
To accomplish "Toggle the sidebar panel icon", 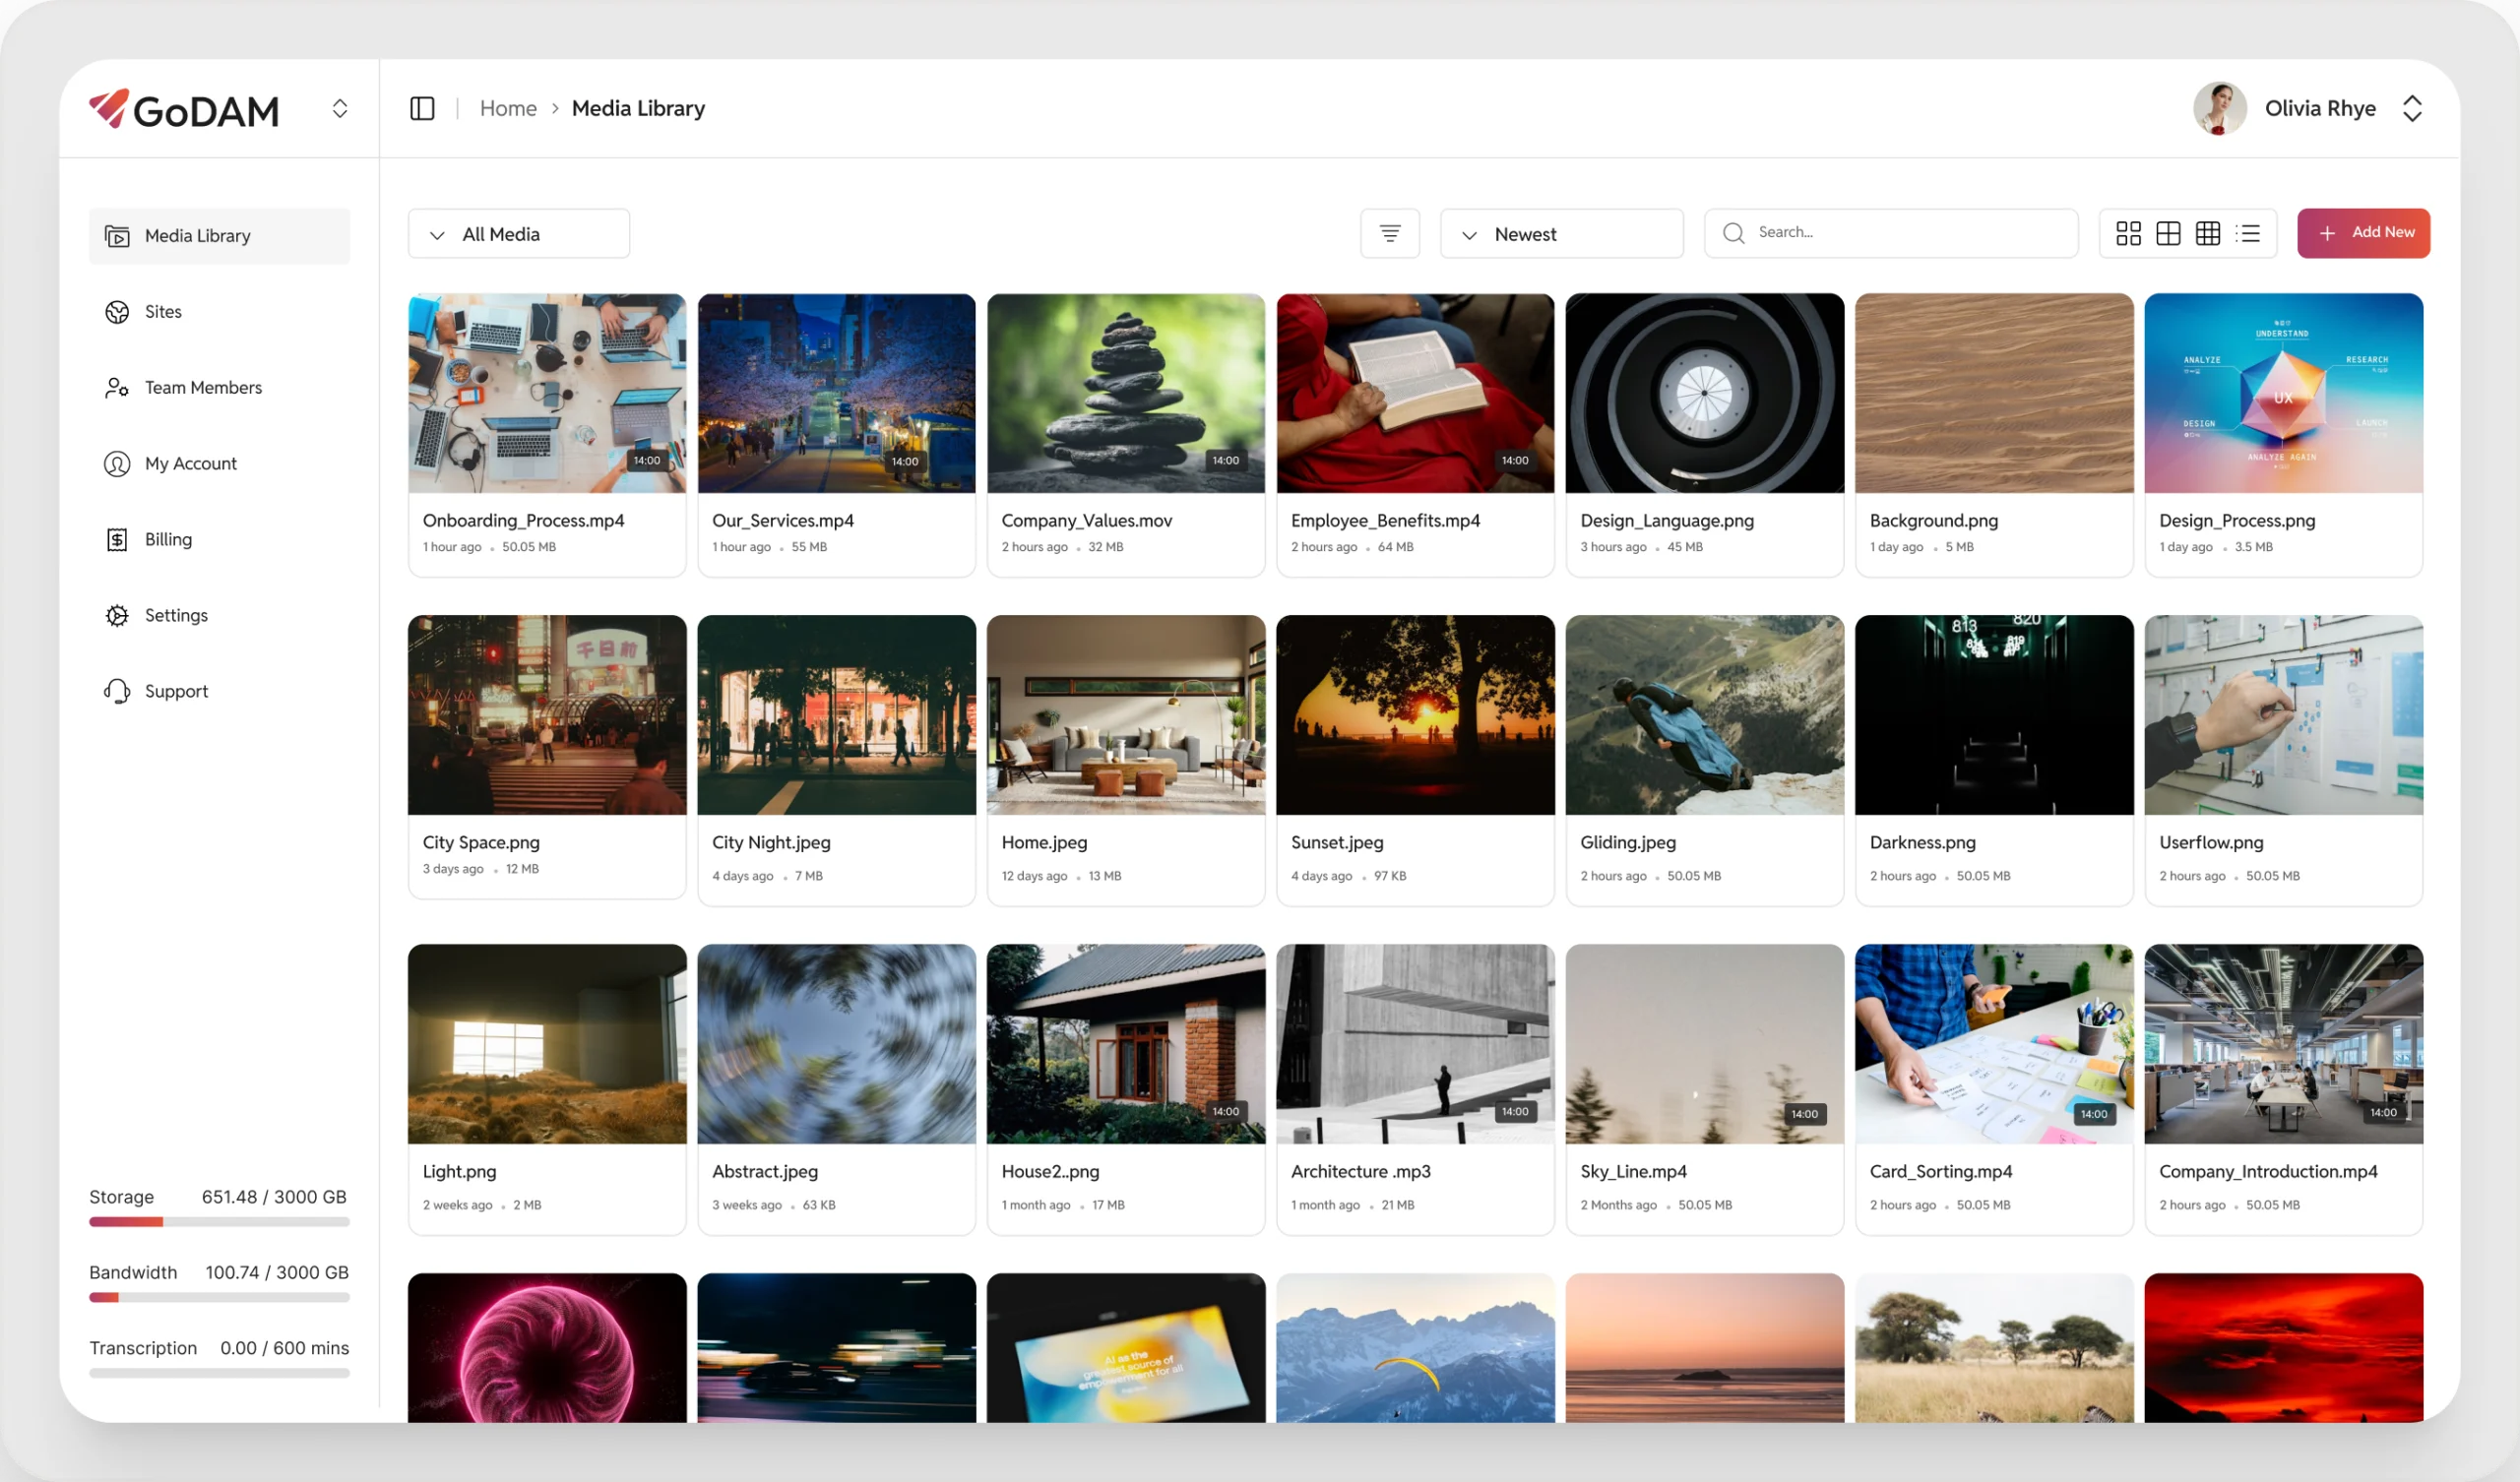I will pos(422,108).
